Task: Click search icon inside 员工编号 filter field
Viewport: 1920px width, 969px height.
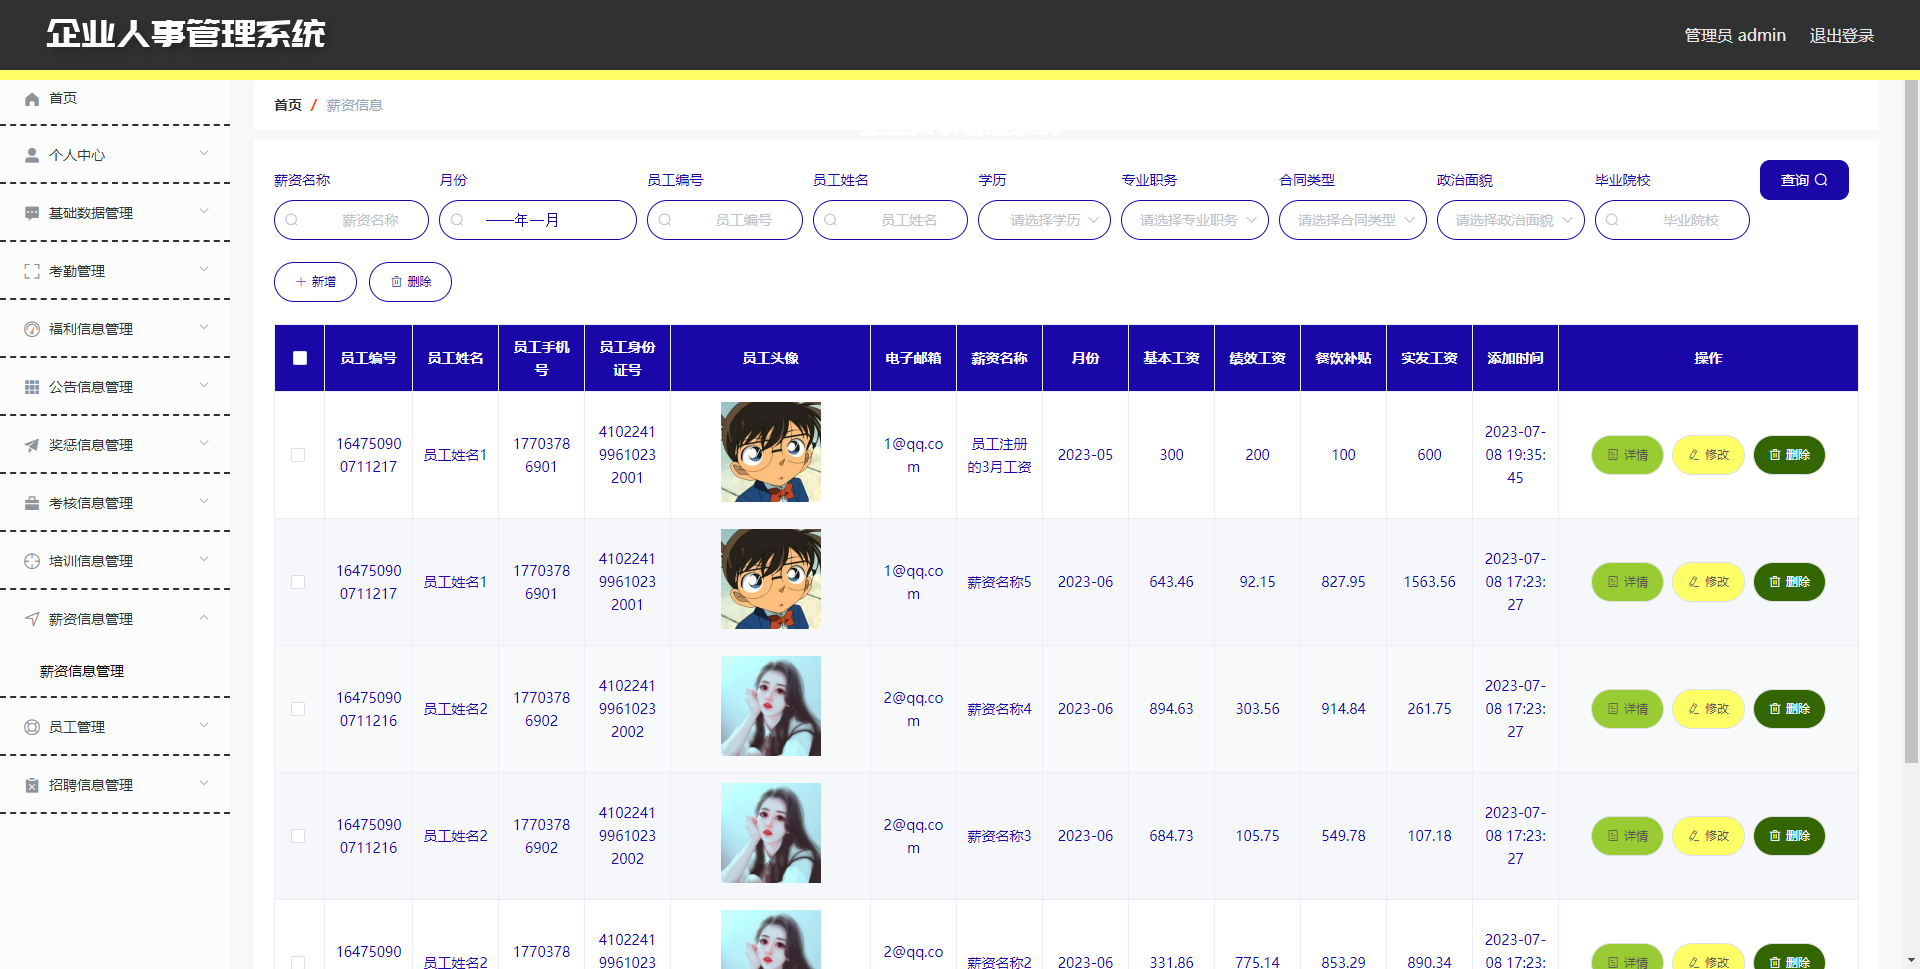Action: 665,220
